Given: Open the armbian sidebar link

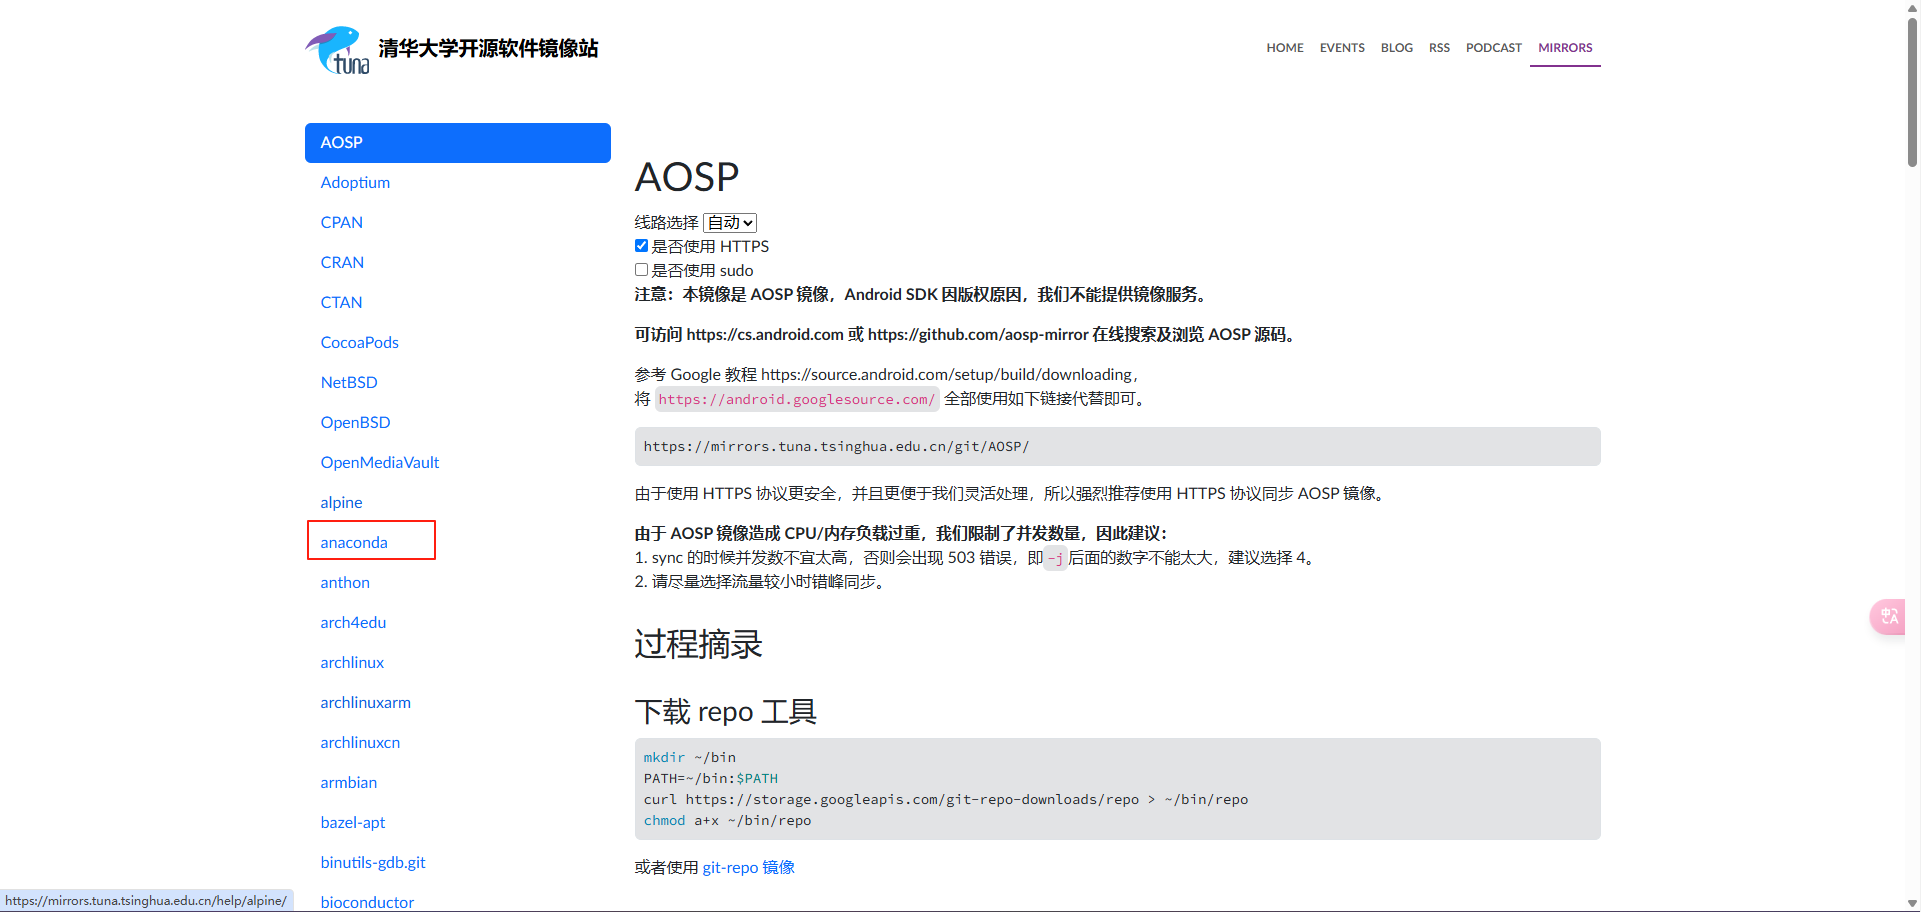Looking at the screenshot, I should [349, 783].
